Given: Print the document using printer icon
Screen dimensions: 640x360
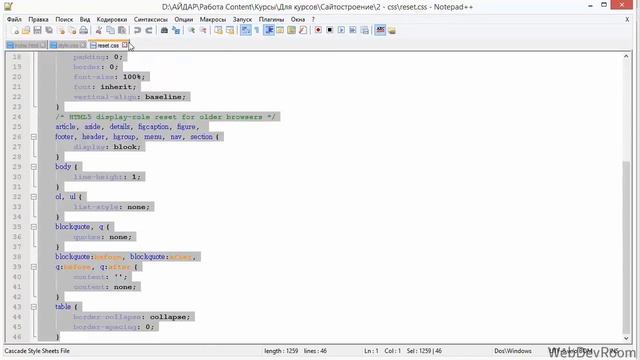Looking at the screenshot, I should pyautogui.click(x=84, y=30).
